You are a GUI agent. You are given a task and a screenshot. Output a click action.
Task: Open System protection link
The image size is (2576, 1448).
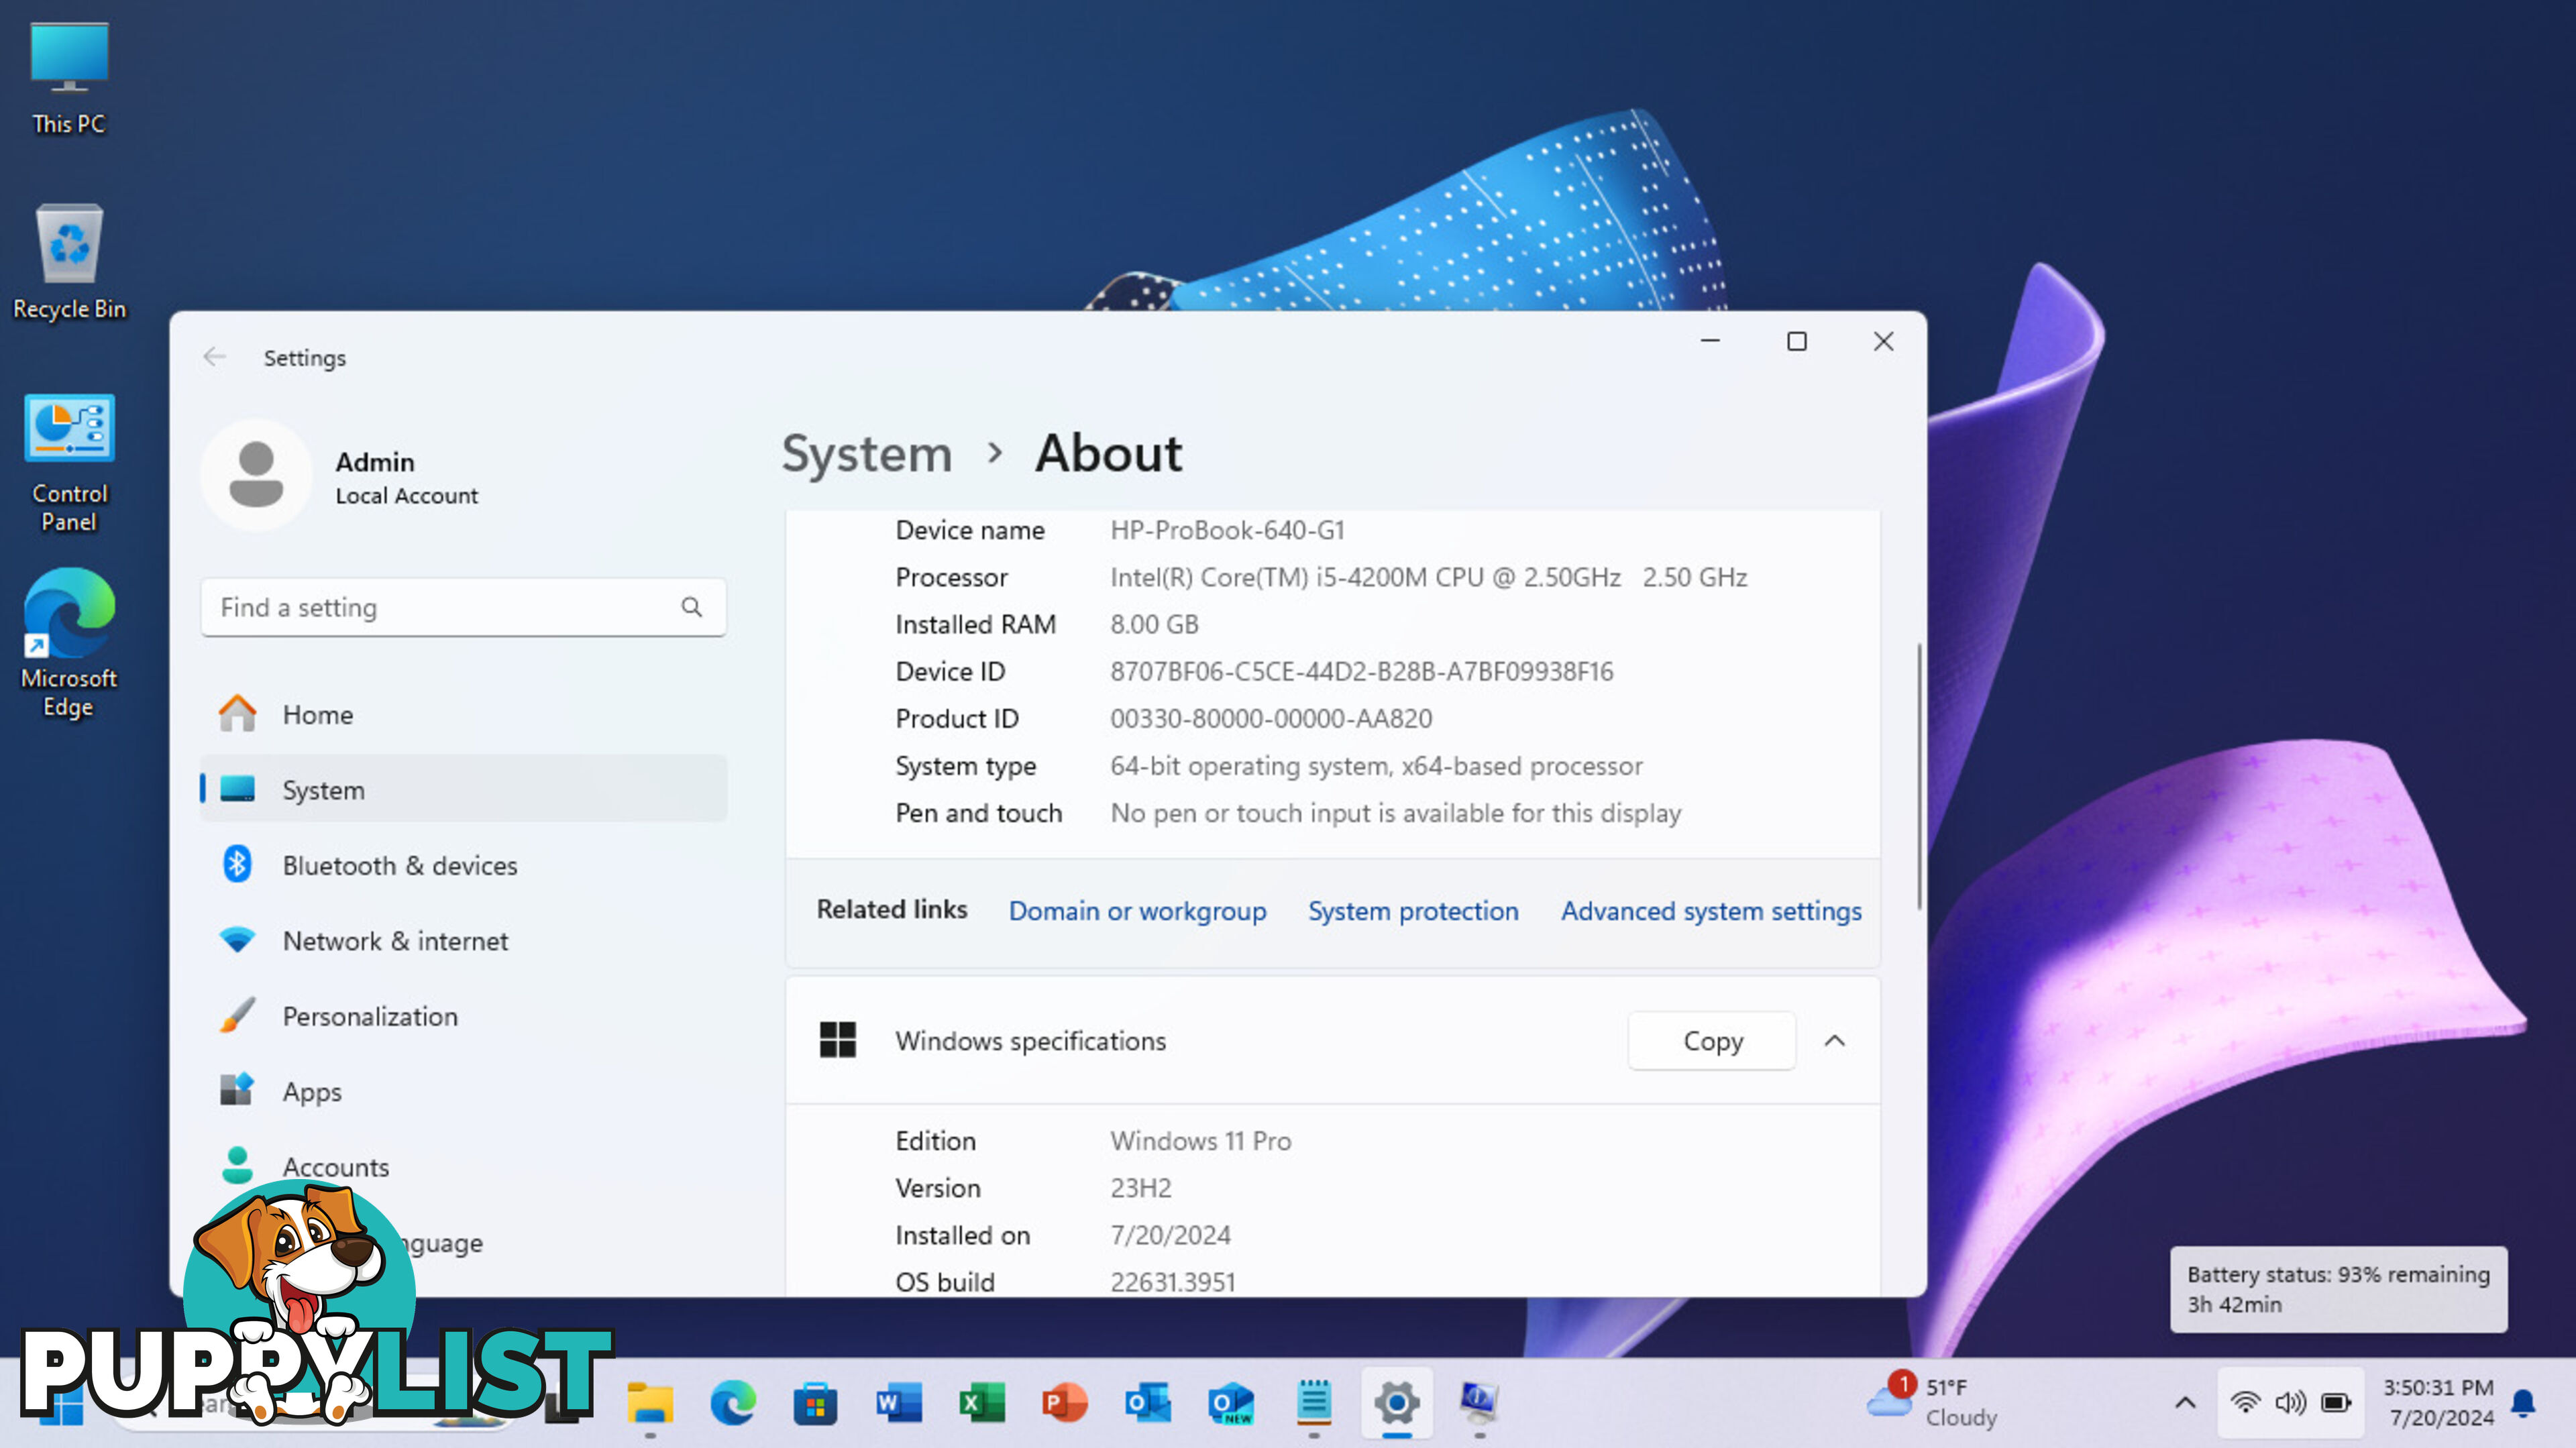pos(1413,911)
